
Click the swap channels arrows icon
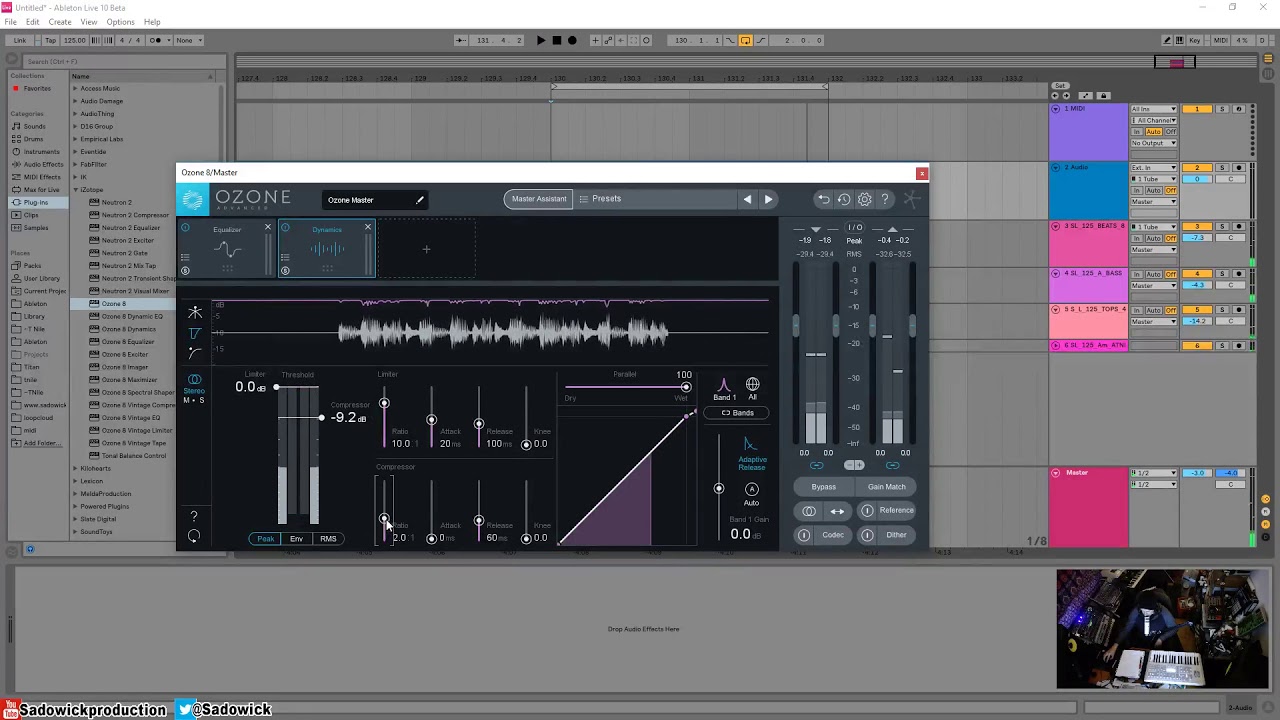click(837, 511)
